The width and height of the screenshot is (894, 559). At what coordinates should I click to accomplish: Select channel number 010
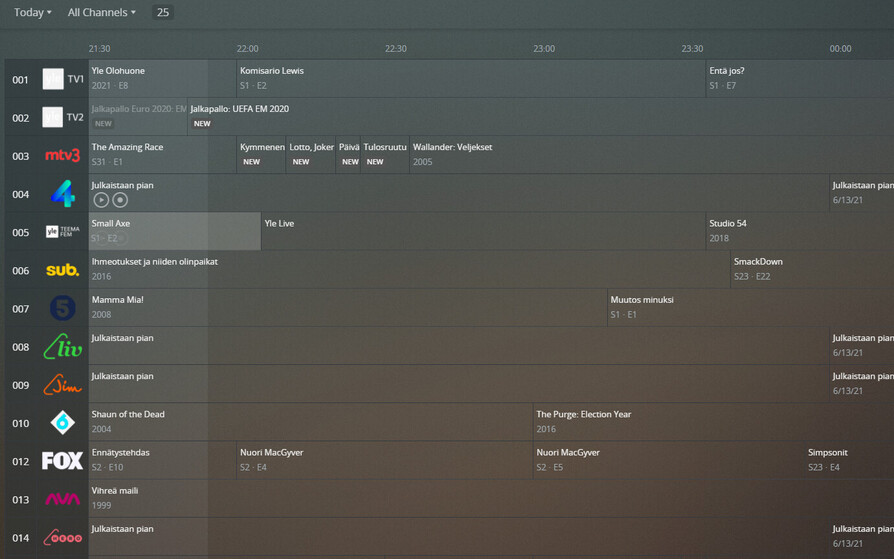click(21, 423)
